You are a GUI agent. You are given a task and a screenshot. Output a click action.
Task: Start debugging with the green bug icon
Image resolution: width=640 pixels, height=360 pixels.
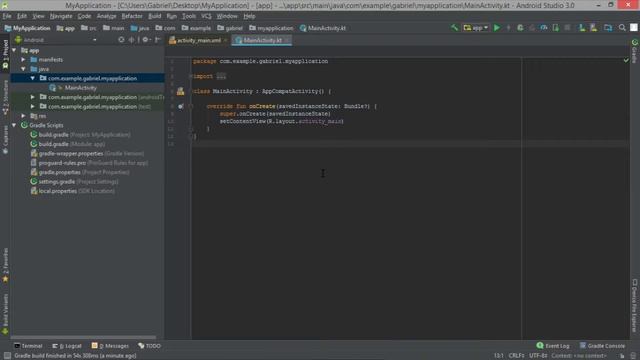pos(520,28)
